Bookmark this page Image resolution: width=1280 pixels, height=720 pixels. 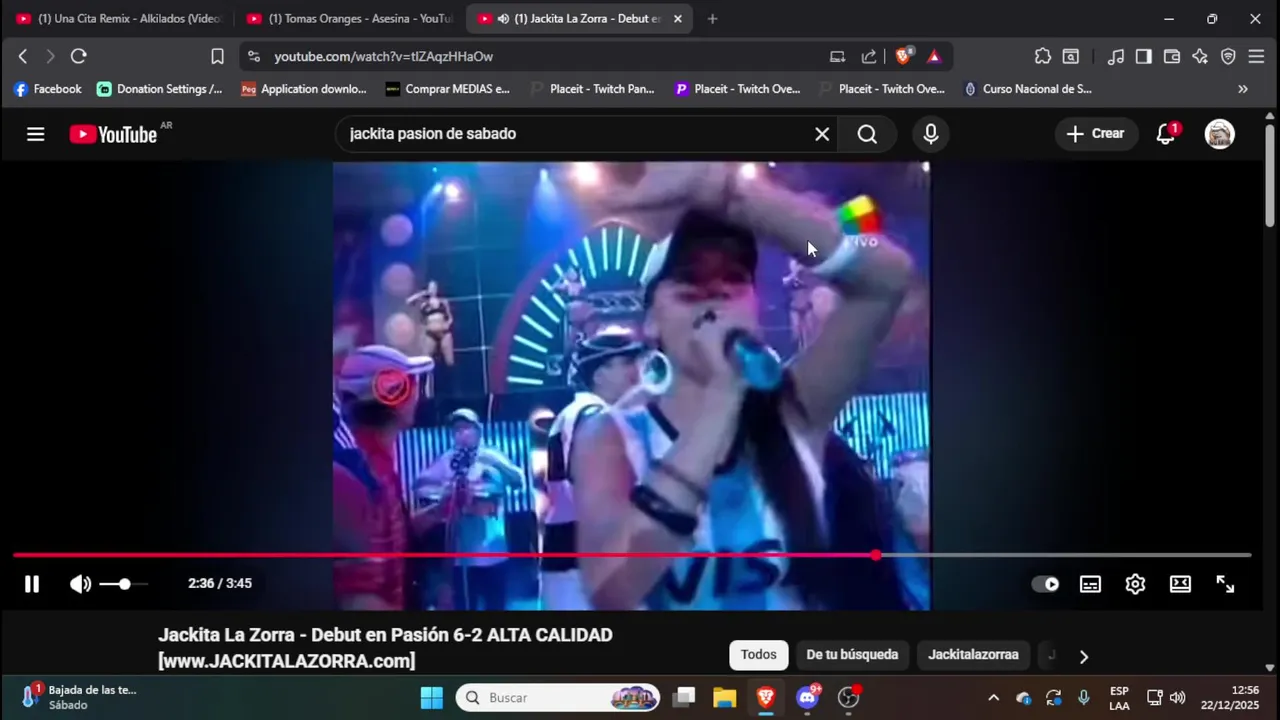click(x=217, y=56)
